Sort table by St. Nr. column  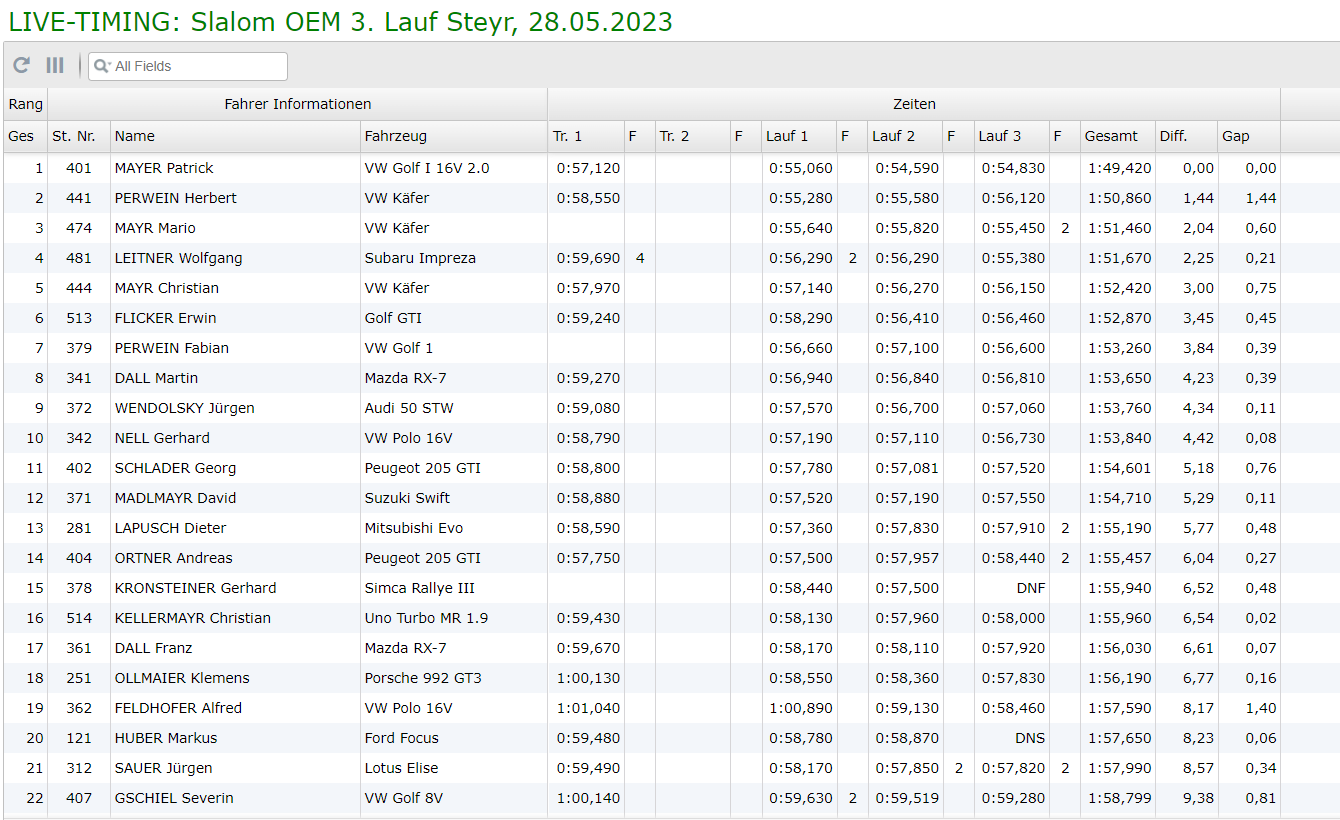click(x=74, y=136)
